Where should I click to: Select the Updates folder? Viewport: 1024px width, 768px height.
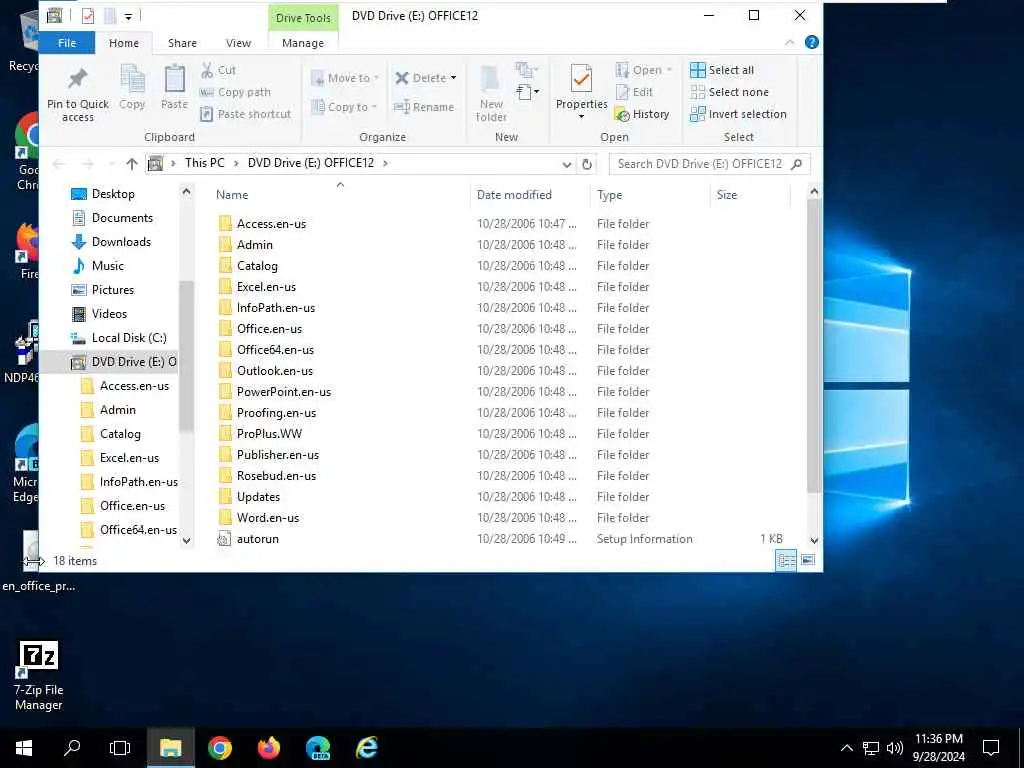tap(258, 497)
